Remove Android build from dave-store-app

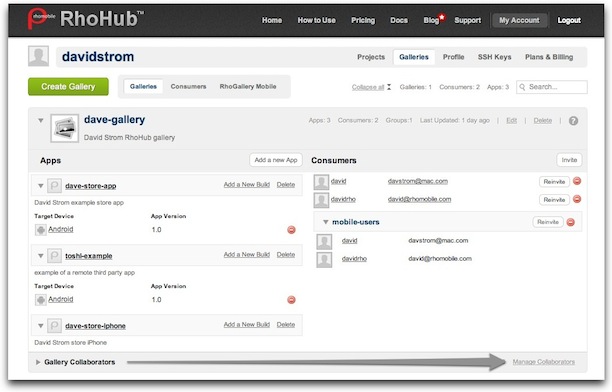point(291,230)
